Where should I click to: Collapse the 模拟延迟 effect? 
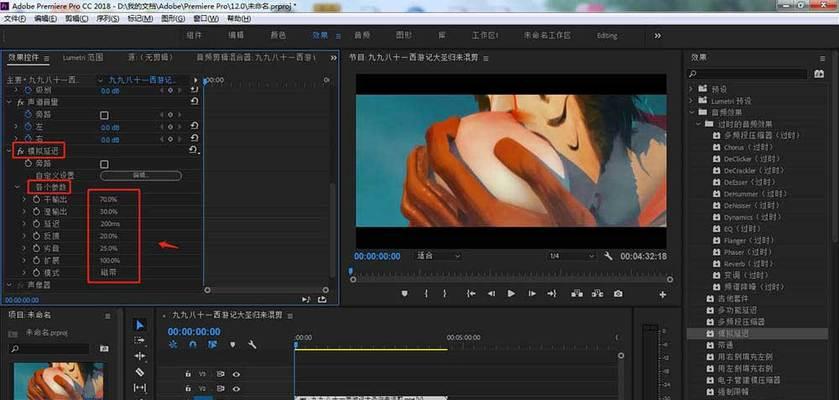pos(8,151)
